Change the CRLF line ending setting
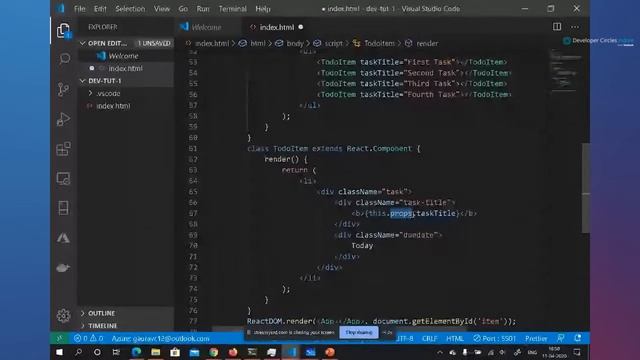 click(x=430, y=338)
